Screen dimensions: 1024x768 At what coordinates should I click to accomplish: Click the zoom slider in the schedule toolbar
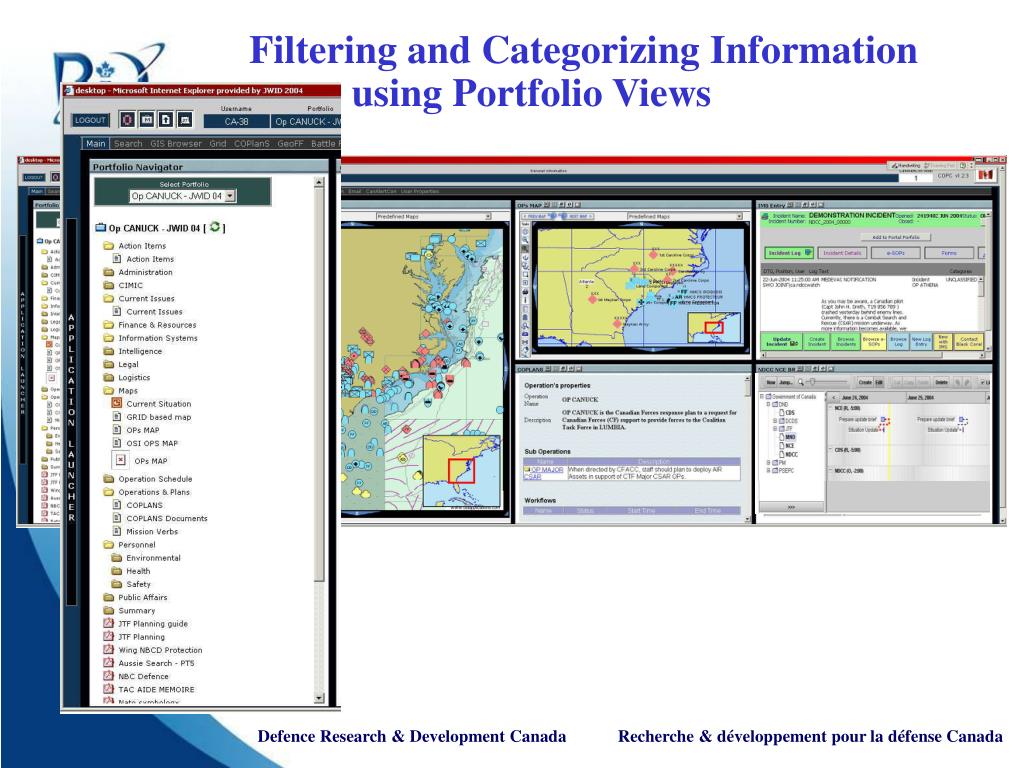coord(829,382)
